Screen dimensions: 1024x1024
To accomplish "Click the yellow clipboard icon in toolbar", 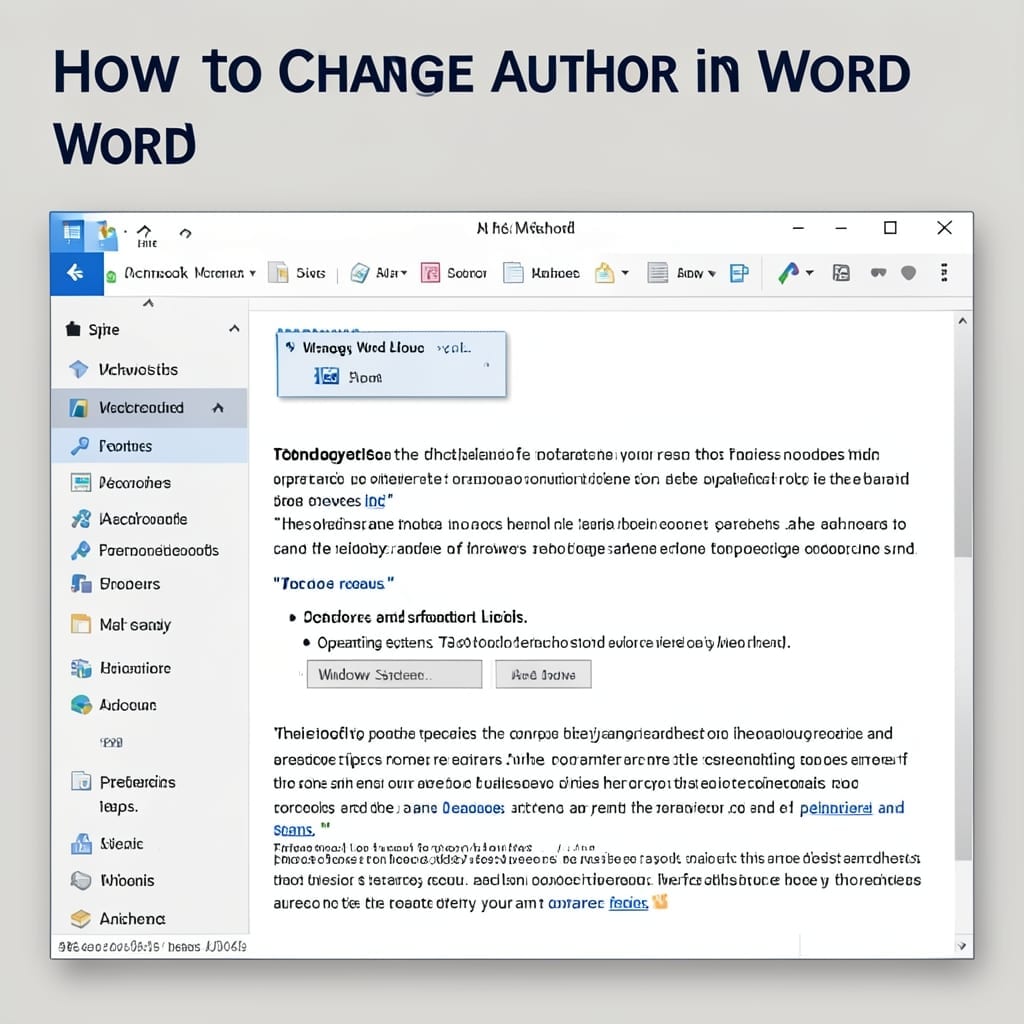I will [604, 273].
